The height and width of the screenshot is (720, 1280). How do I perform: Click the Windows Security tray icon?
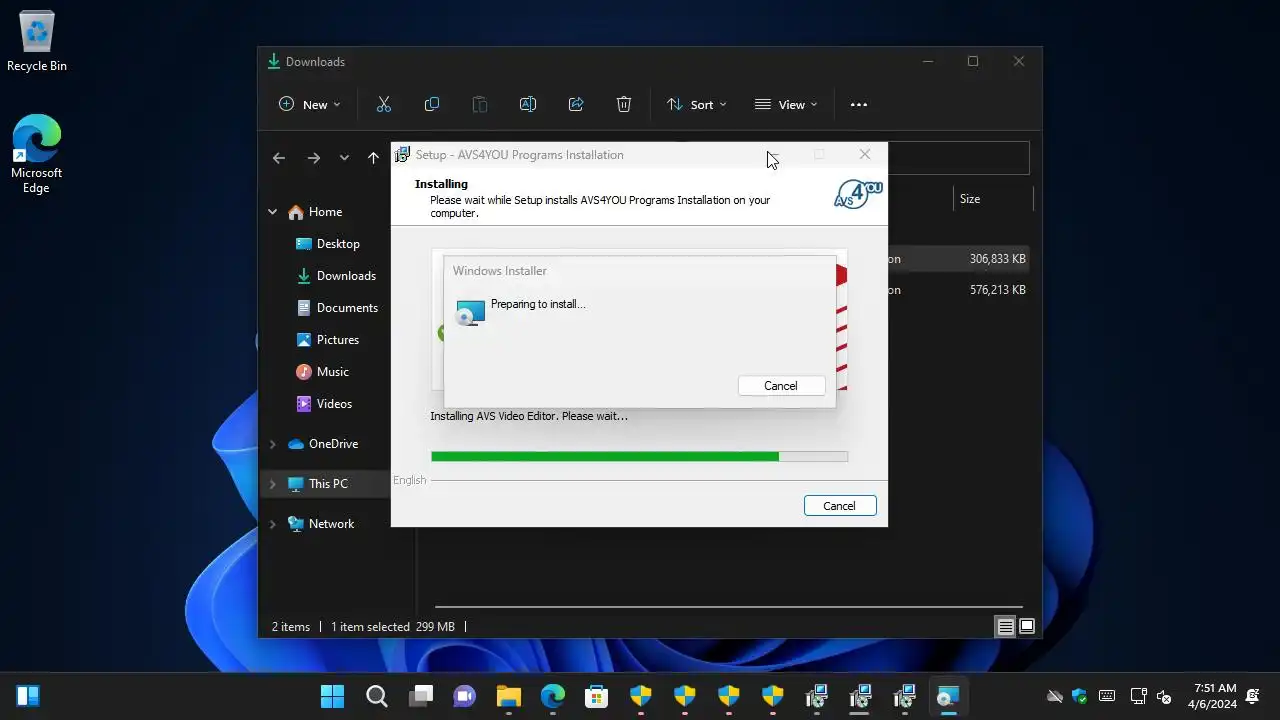coord(1079,696)
